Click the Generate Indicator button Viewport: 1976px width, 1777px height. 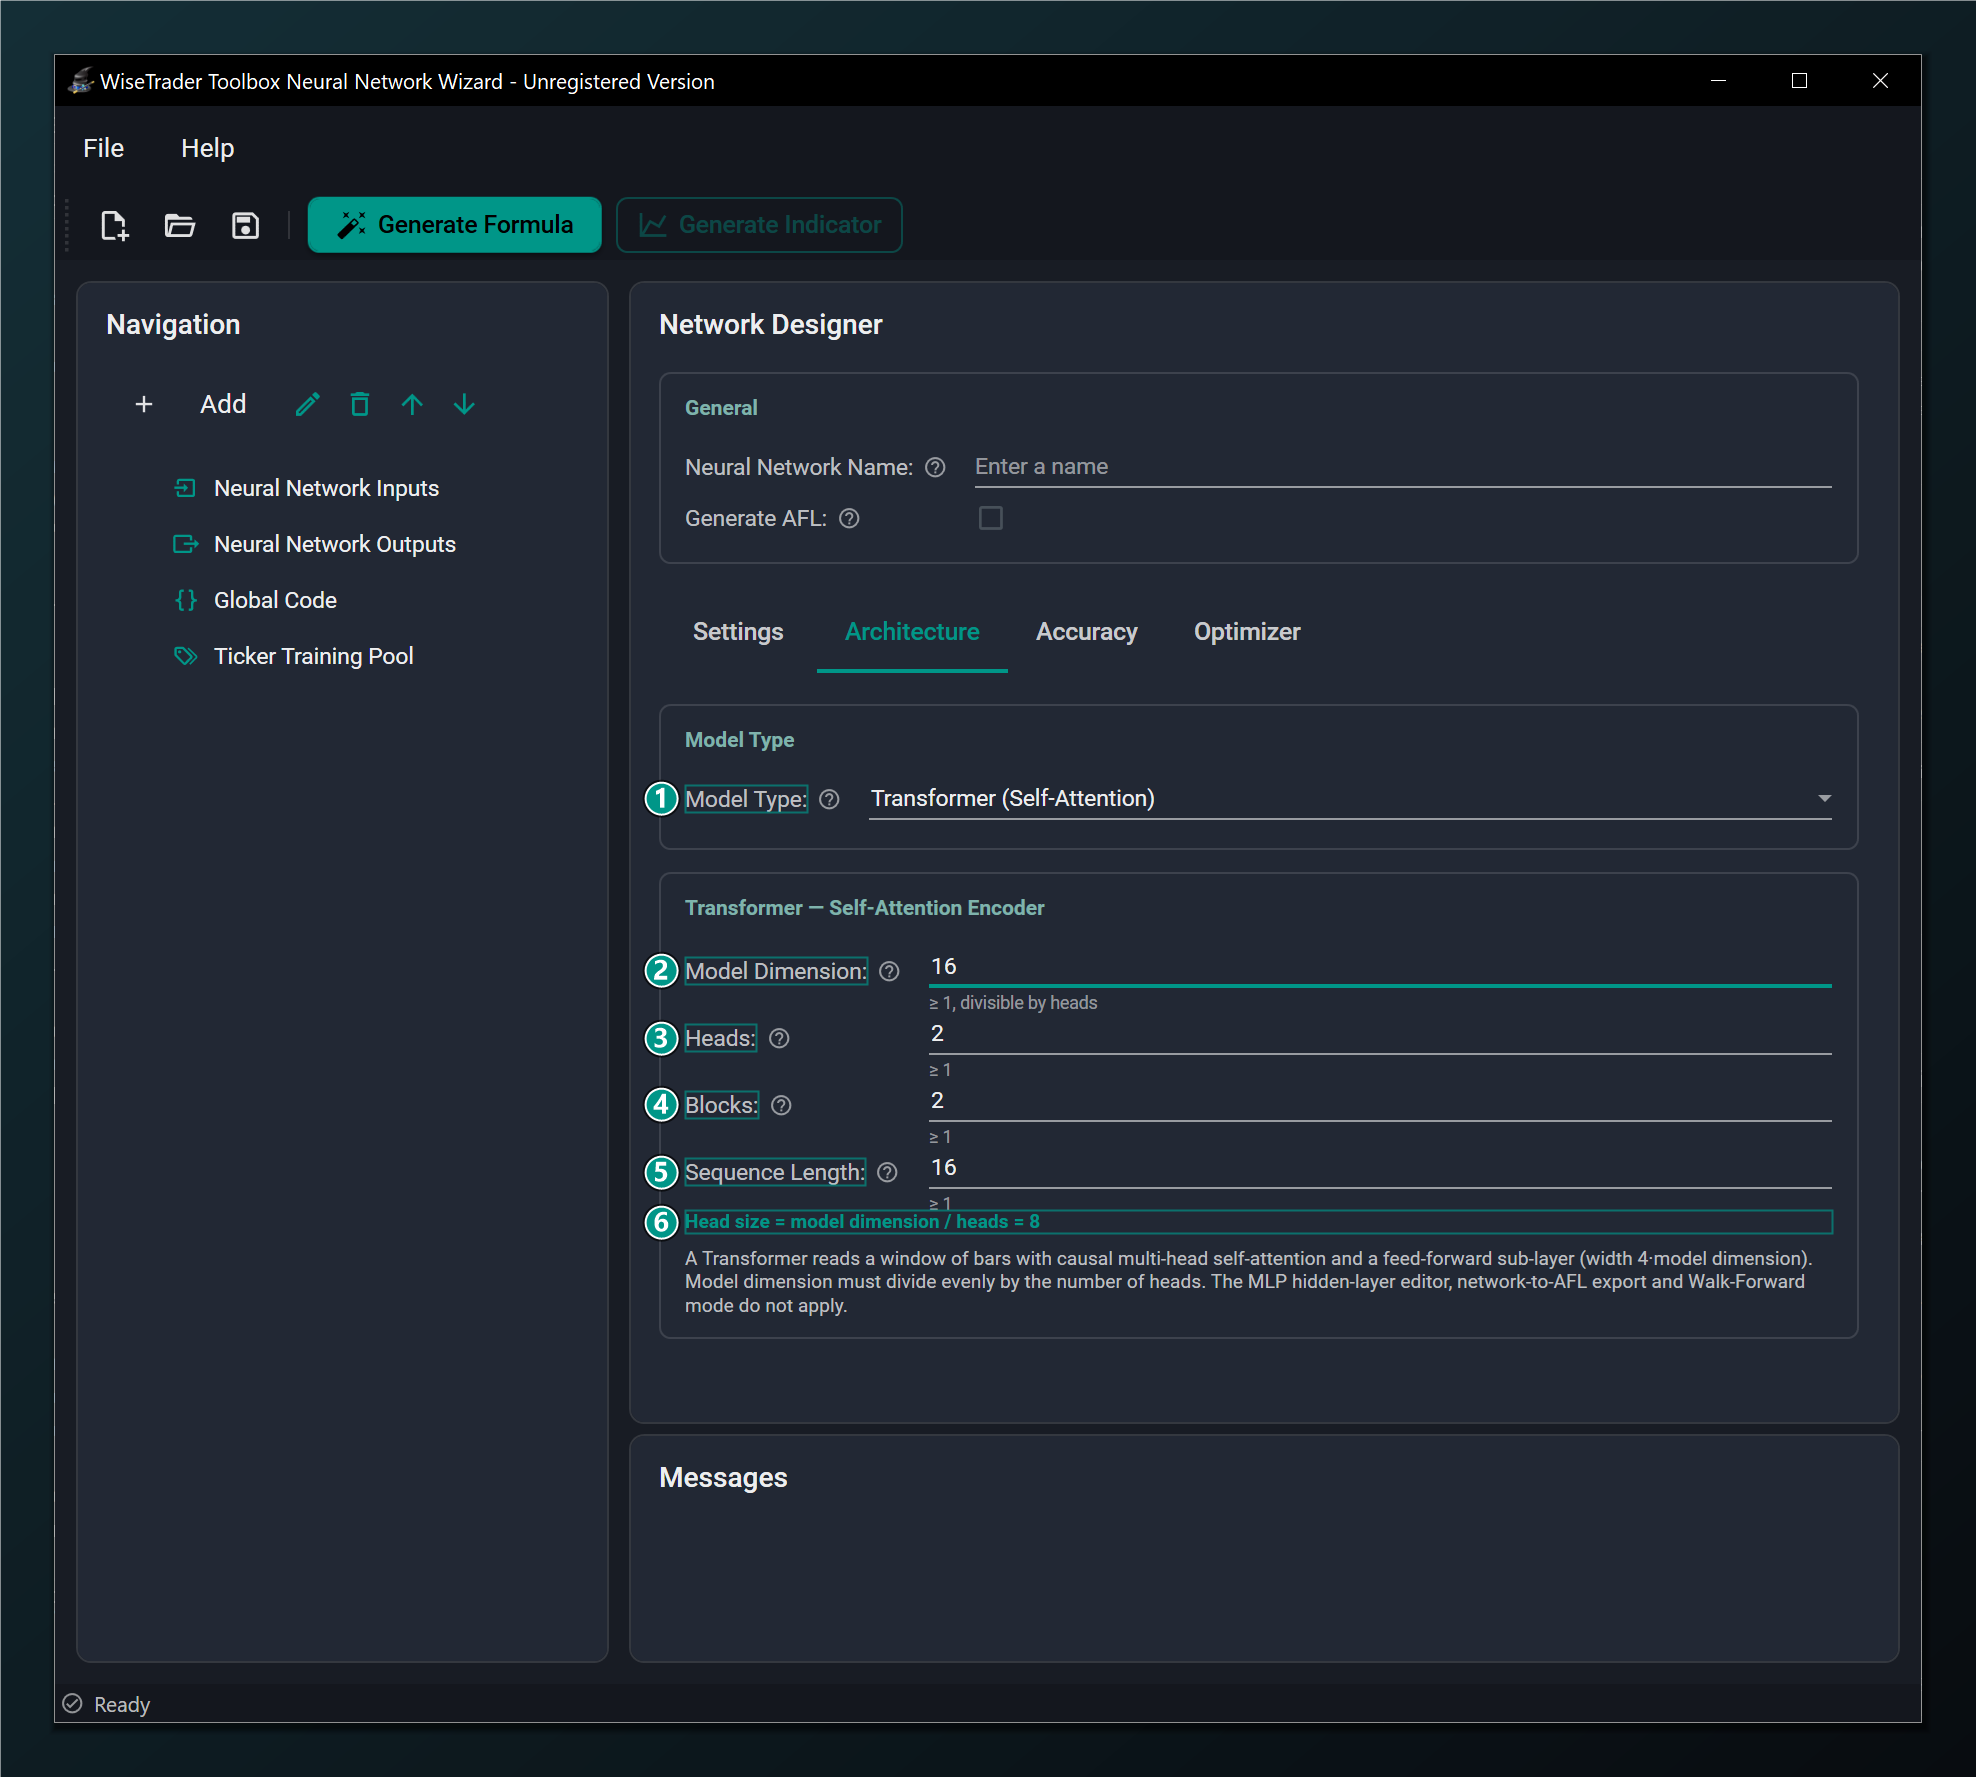[x=759, y=225]
